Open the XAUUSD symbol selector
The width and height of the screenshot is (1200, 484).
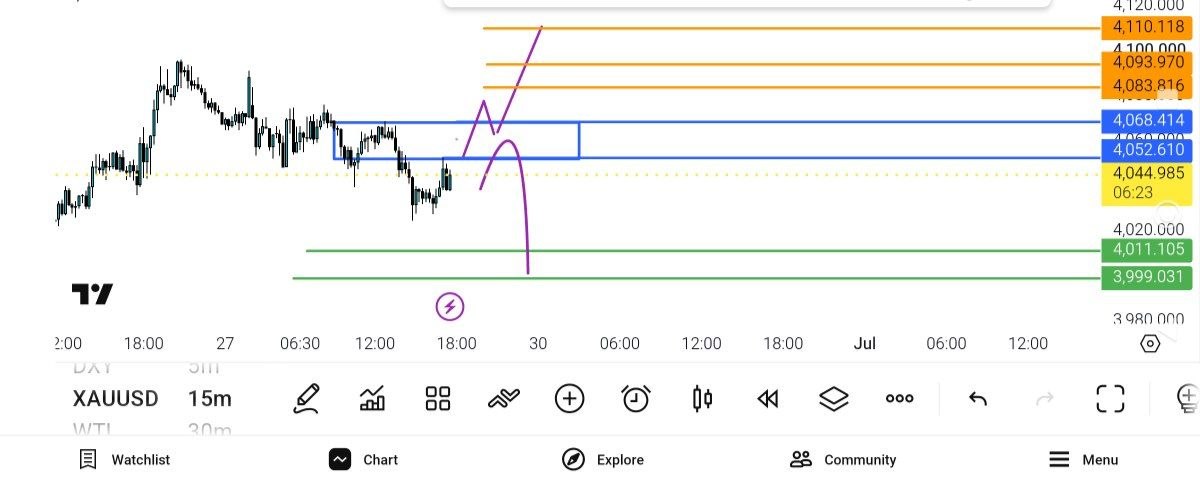pyautogui.click(x=115, y=398)
